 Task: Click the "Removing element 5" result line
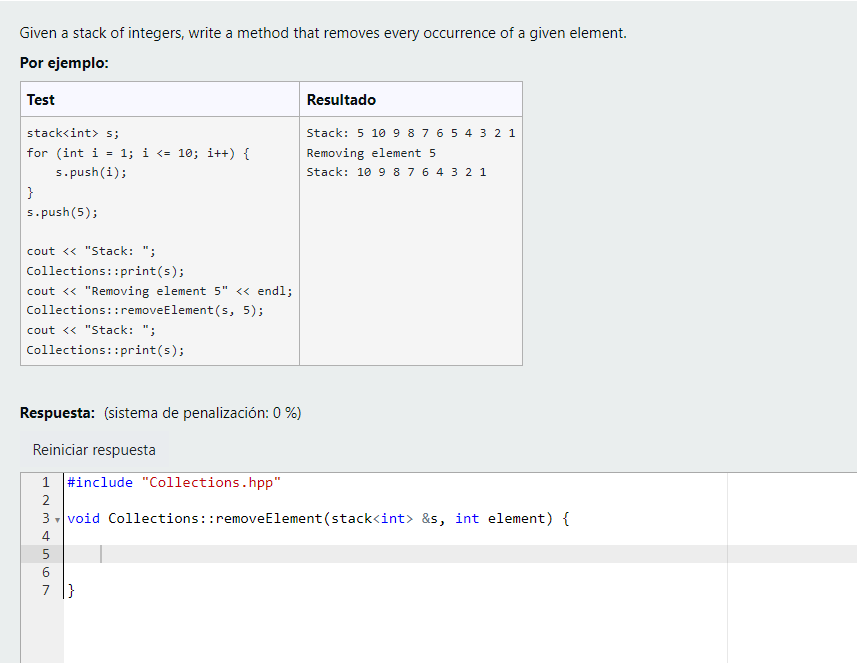pos(371,153)
